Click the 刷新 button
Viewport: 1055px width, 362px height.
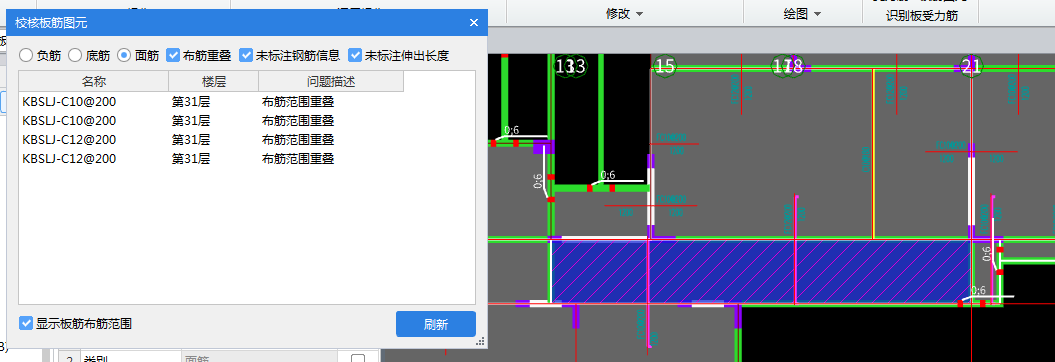tap(436, 324)
